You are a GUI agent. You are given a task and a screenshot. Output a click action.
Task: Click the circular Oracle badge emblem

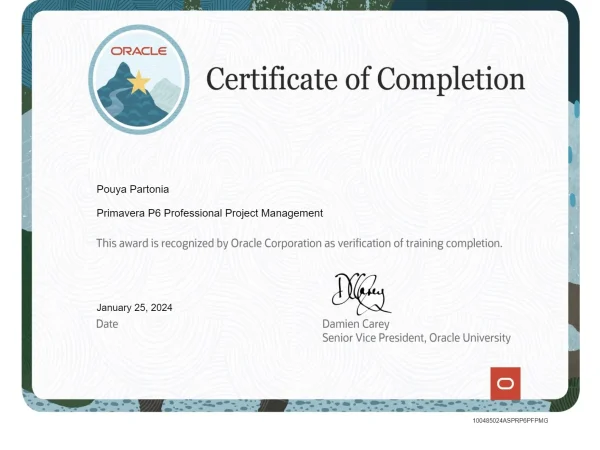pos(138,79)
